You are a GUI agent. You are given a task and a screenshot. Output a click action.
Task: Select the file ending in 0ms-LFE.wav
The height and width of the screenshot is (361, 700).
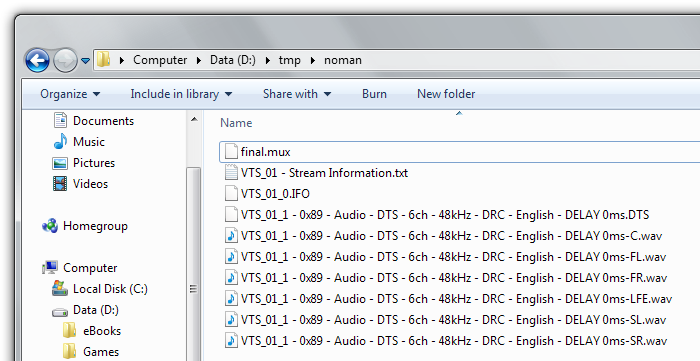(x=456, y=299)
